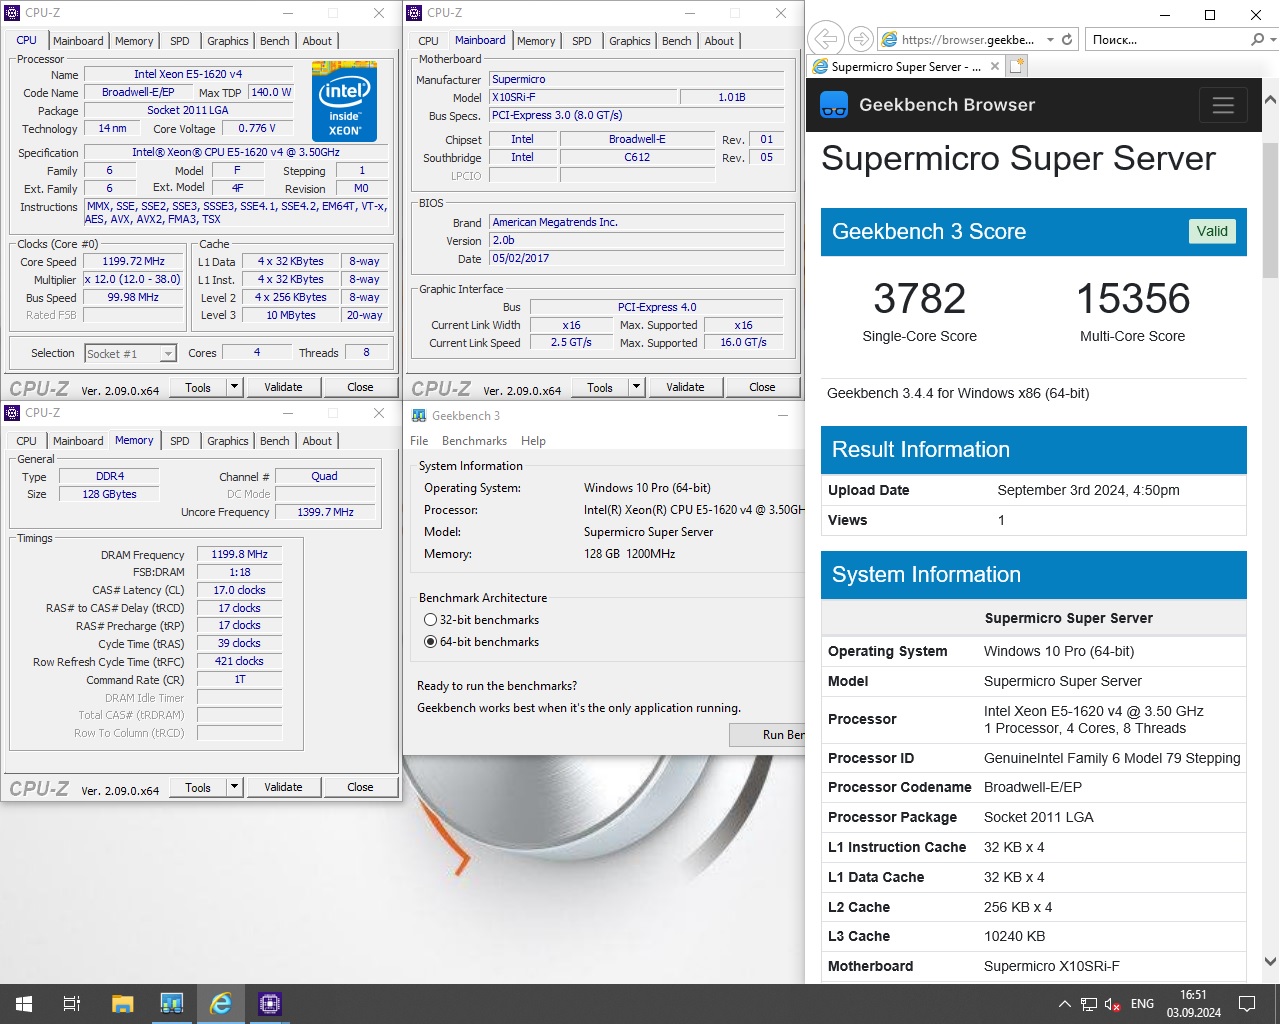Open the Geekbench Browser hamburger menu

1223,105
